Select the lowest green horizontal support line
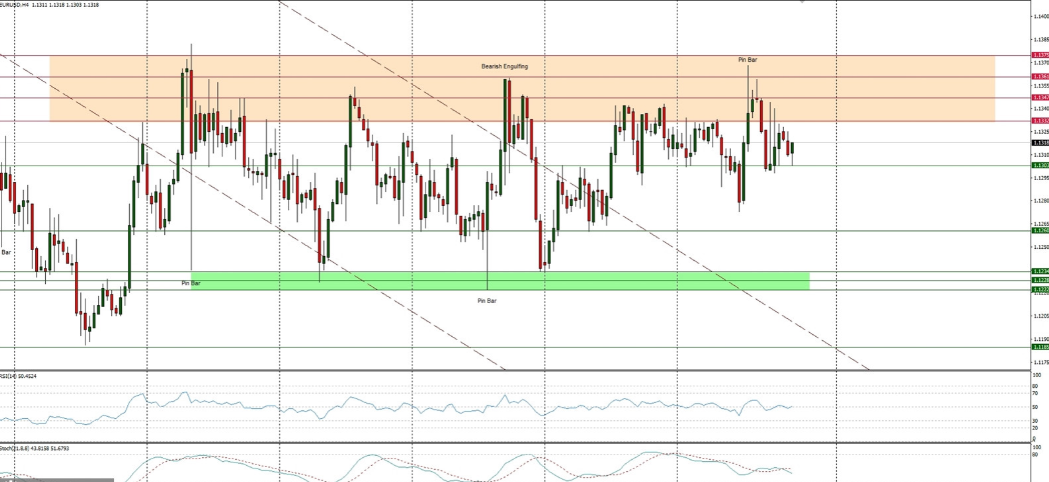 (x=500, y=347)
